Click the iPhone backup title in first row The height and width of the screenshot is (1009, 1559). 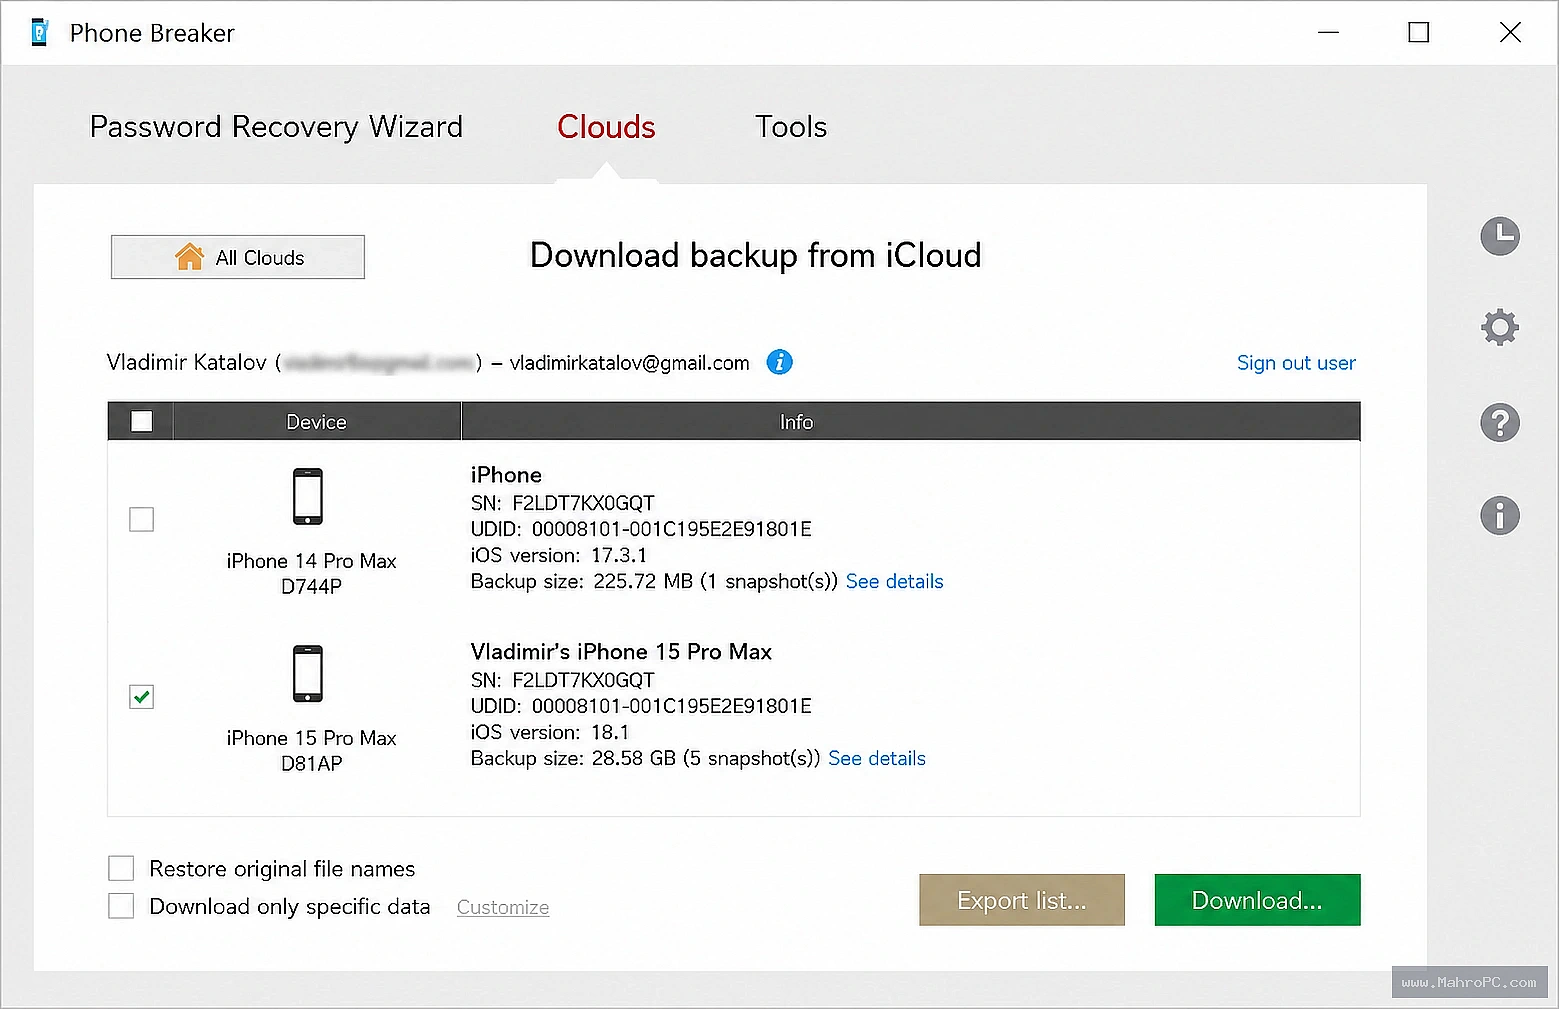(506, 475)
